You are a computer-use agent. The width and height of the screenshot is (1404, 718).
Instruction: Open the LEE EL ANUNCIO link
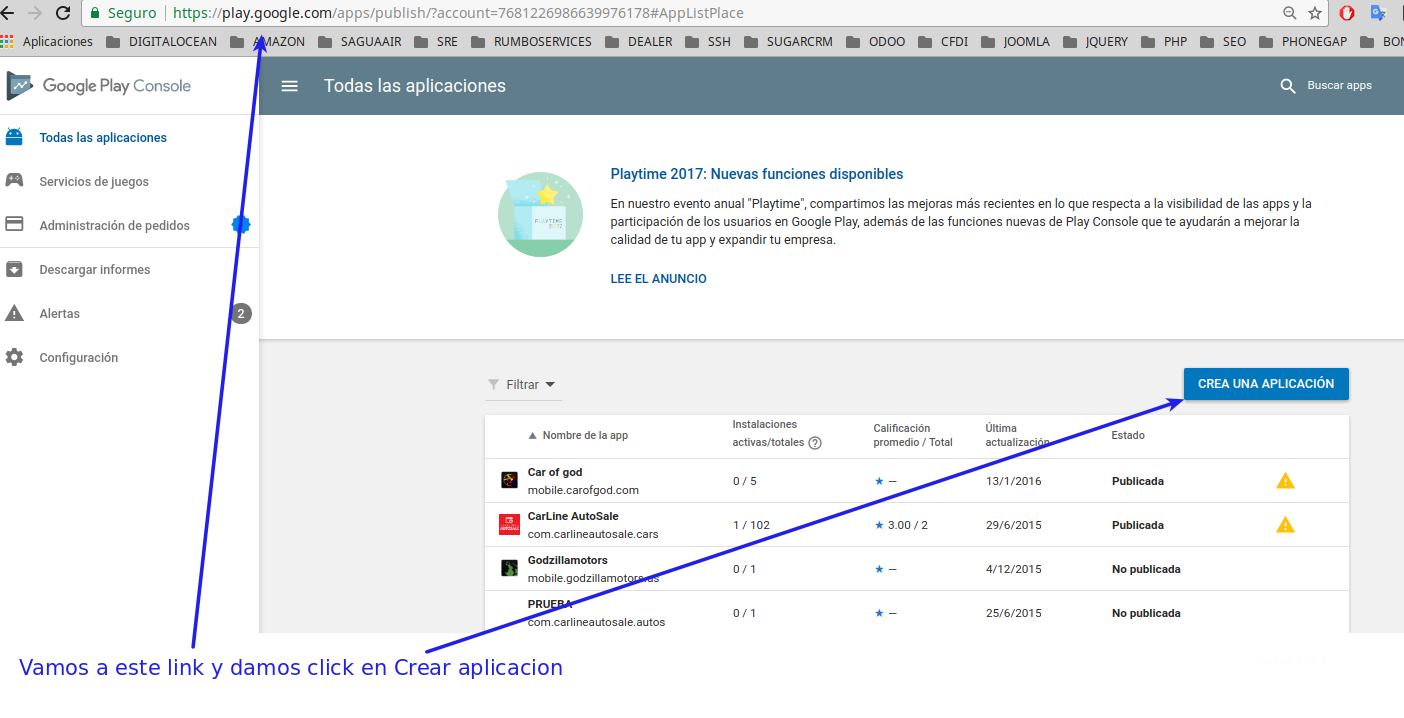pyautogui.click(x=658, y=279)
